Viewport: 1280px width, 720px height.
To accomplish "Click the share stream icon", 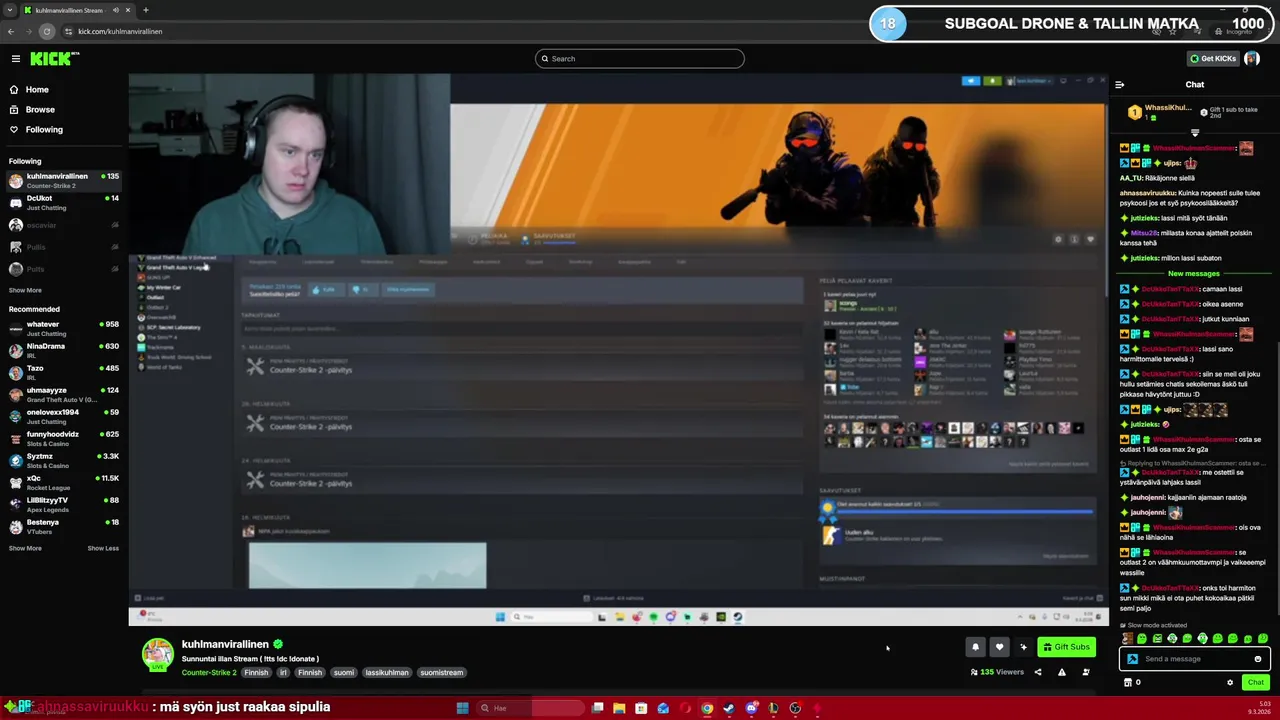I will click(1037, 672).
